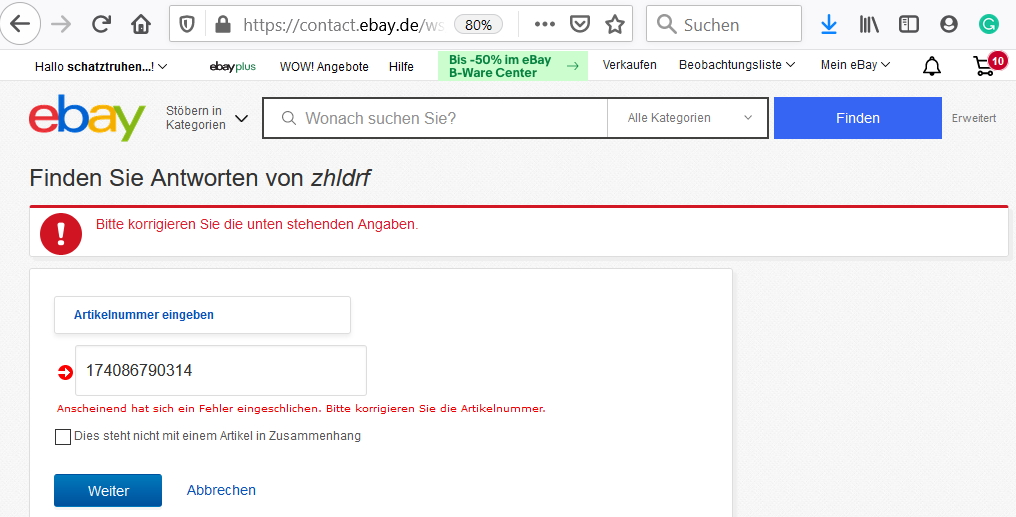Go to the browser home page

click(x=141, y=24)
